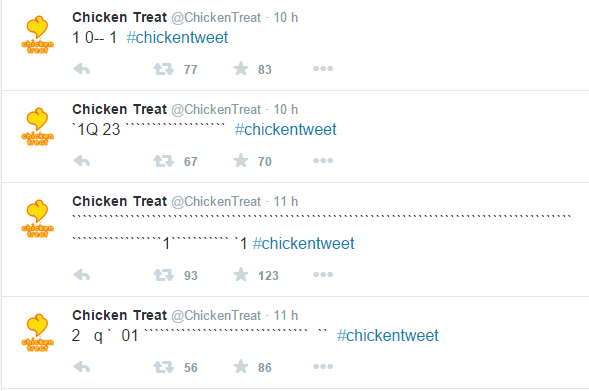The width and height of the screenshot is (589, 391).
Task: Reply to the '1Q 23' tweet
Action: [82, 161]
